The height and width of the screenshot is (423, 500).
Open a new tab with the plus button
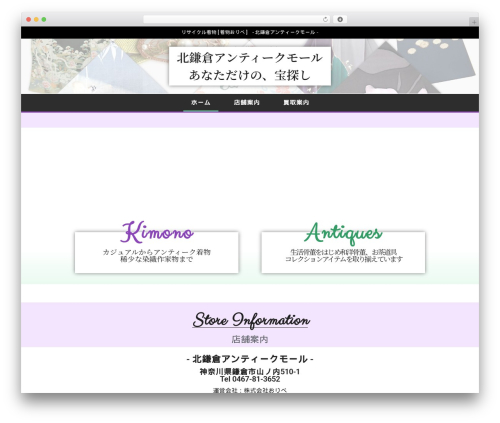(474, 22)
